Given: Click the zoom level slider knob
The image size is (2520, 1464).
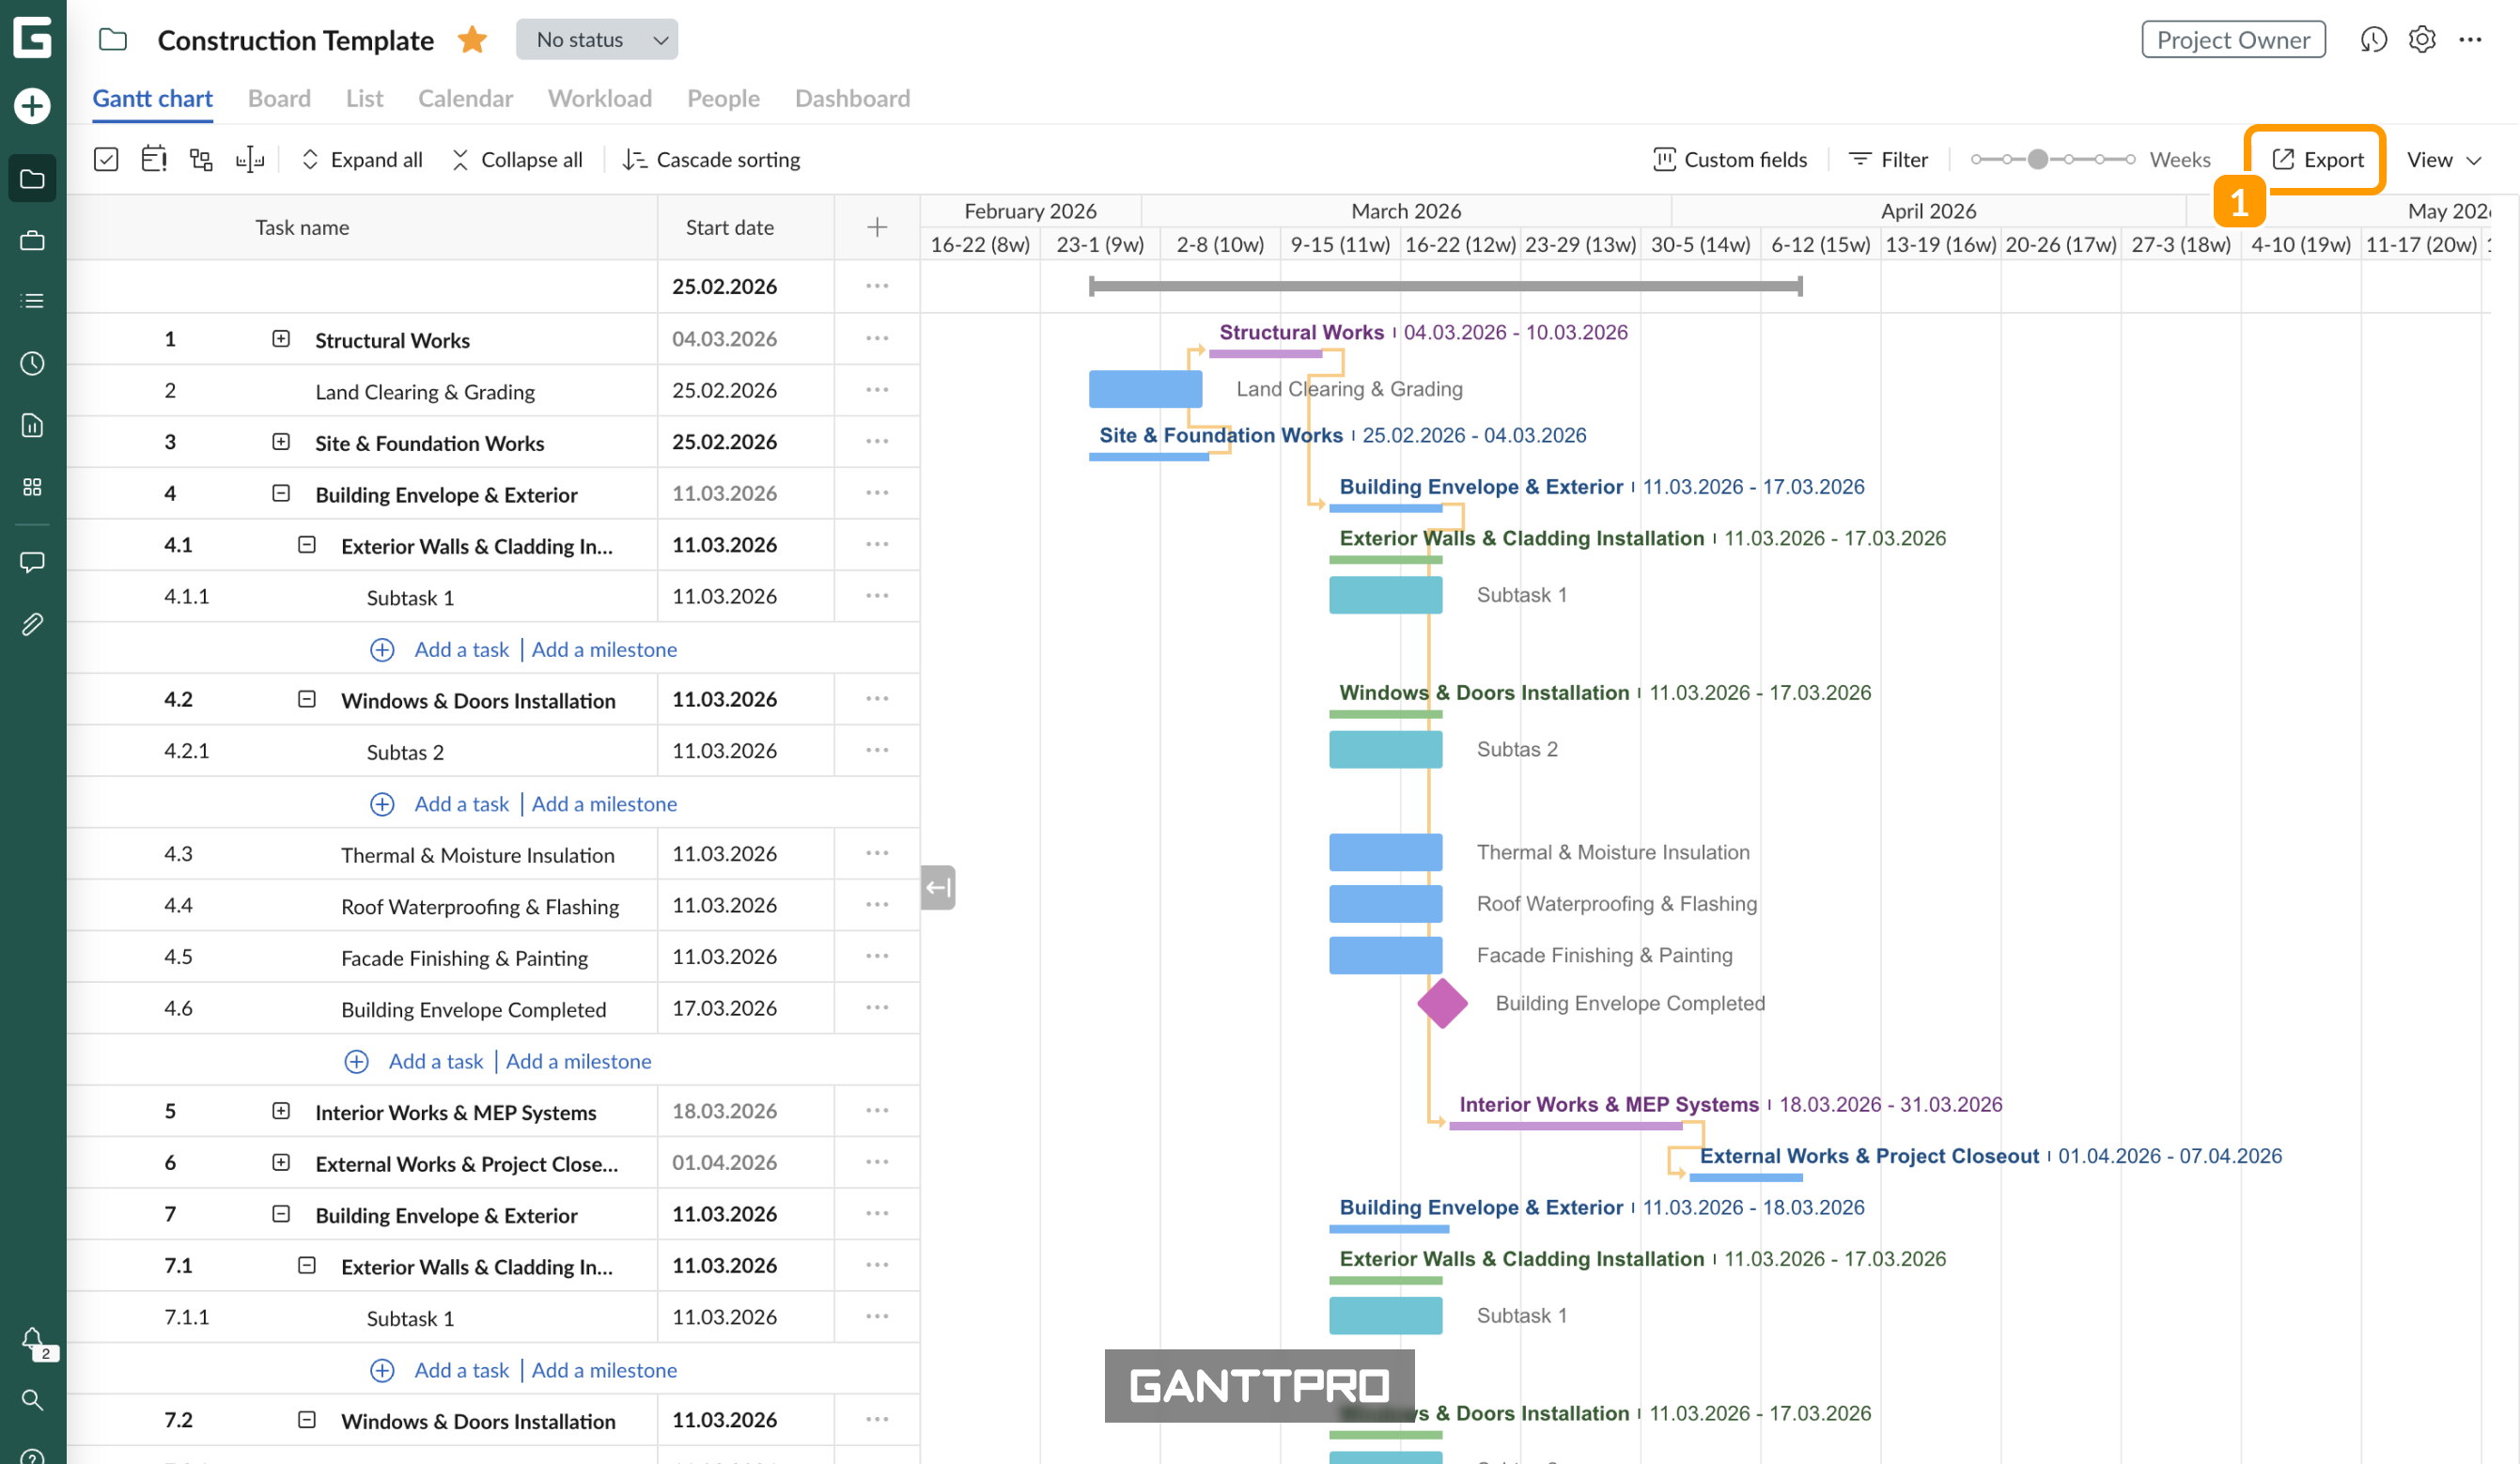Looking at the screenshot, I should tap(2038, 159).
